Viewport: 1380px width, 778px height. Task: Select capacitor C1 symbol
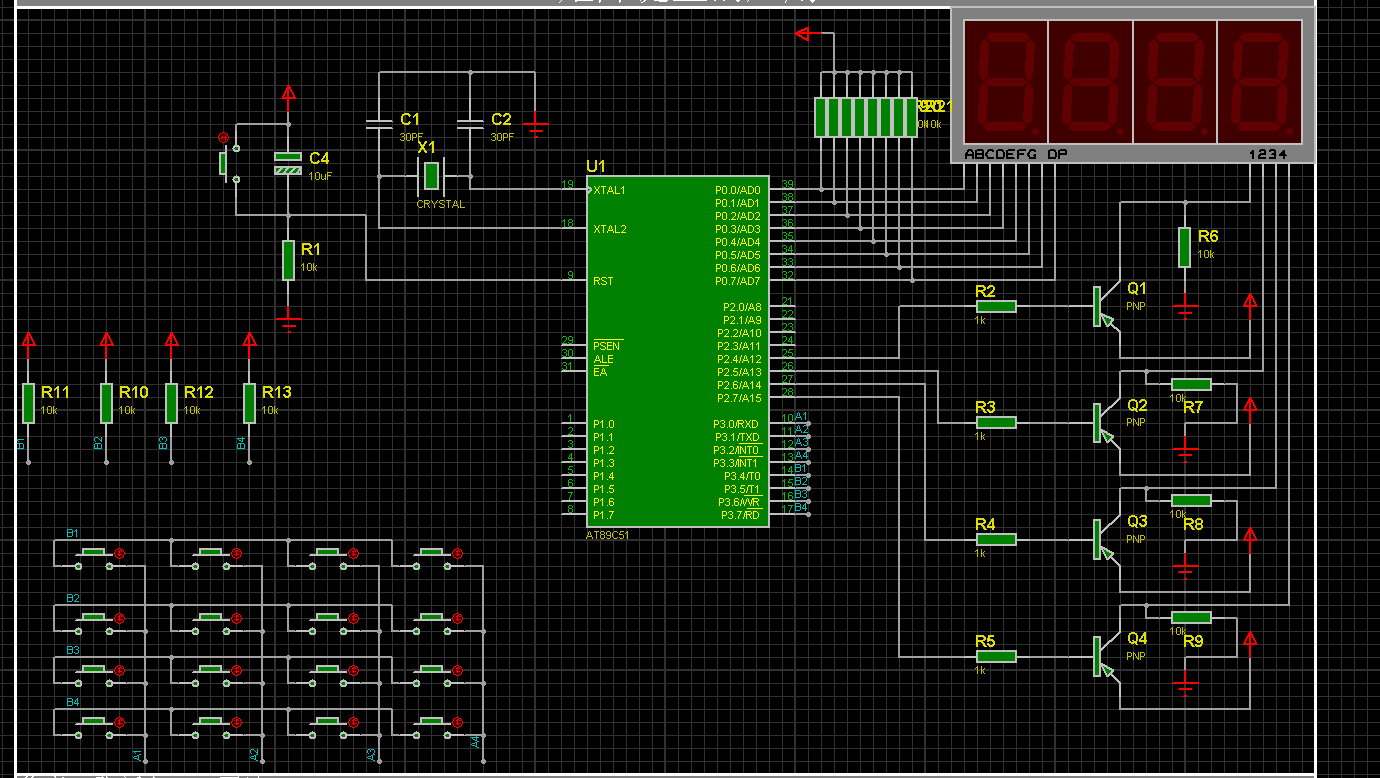tap(379, 124)
